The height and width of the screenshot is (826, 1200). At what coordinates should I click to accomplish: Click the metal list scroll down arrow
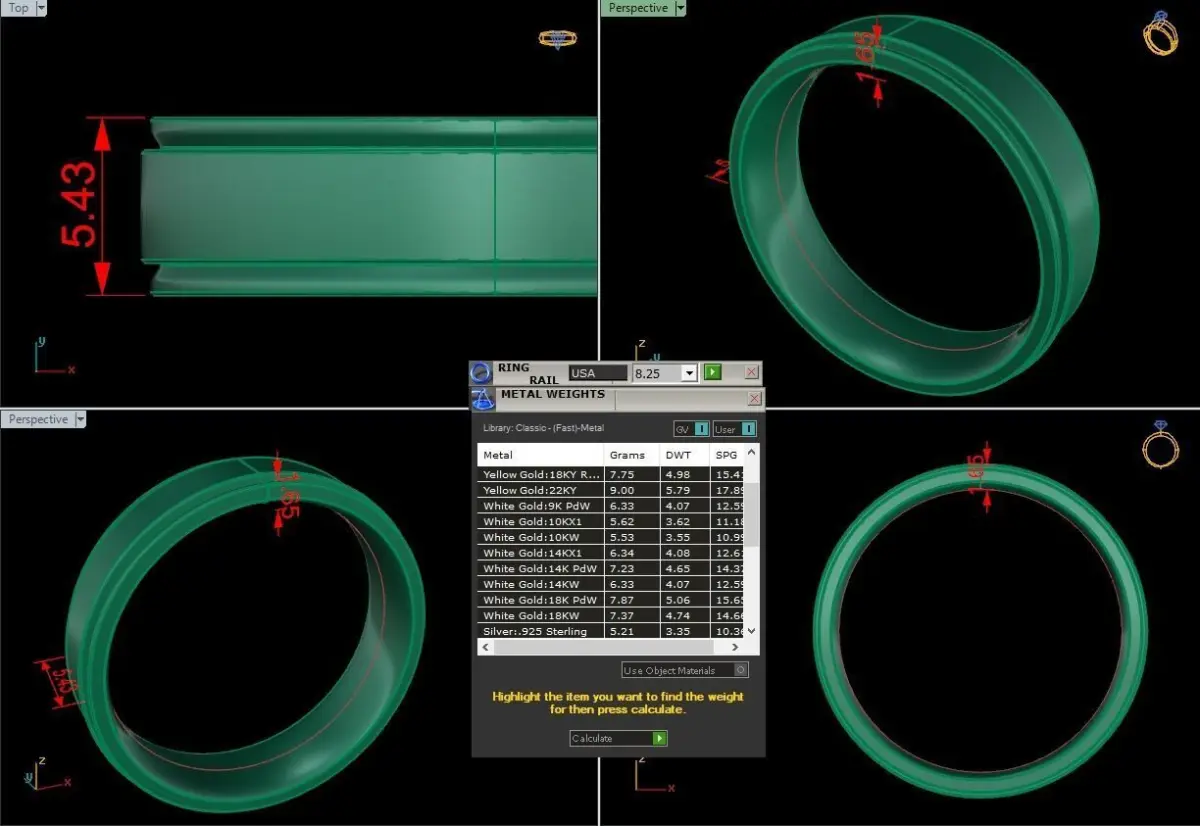[x=753, y=632]
